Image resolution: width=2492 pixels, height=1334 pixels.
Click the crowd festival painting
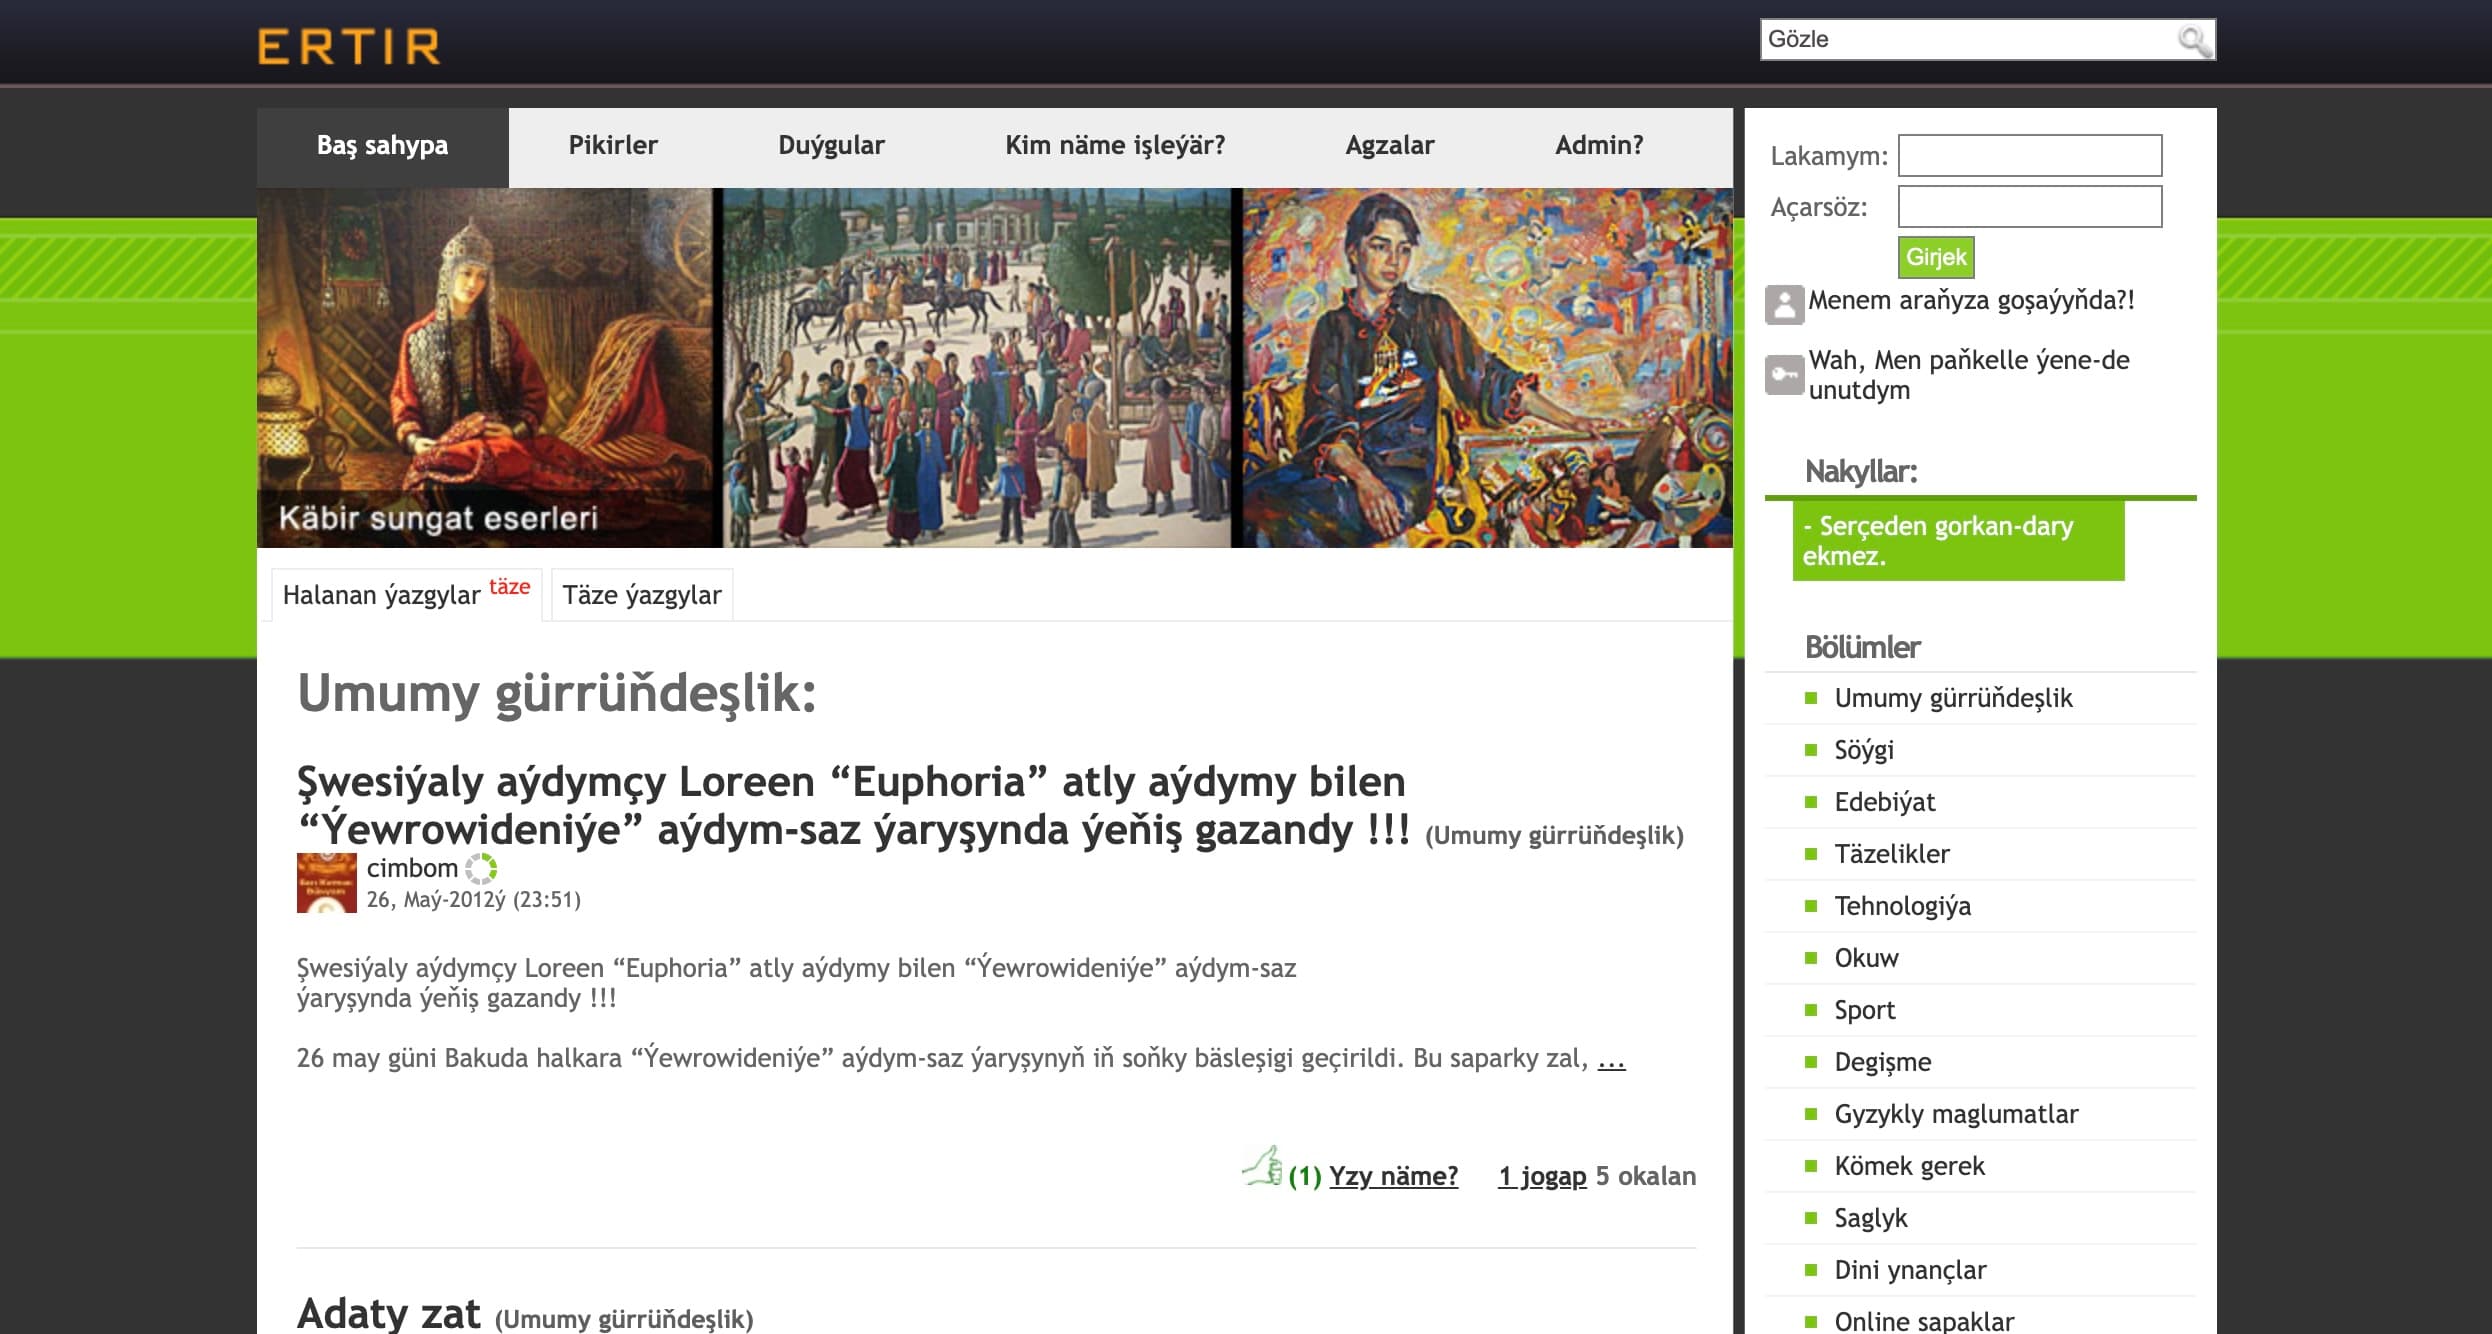(x=977, y=368)
